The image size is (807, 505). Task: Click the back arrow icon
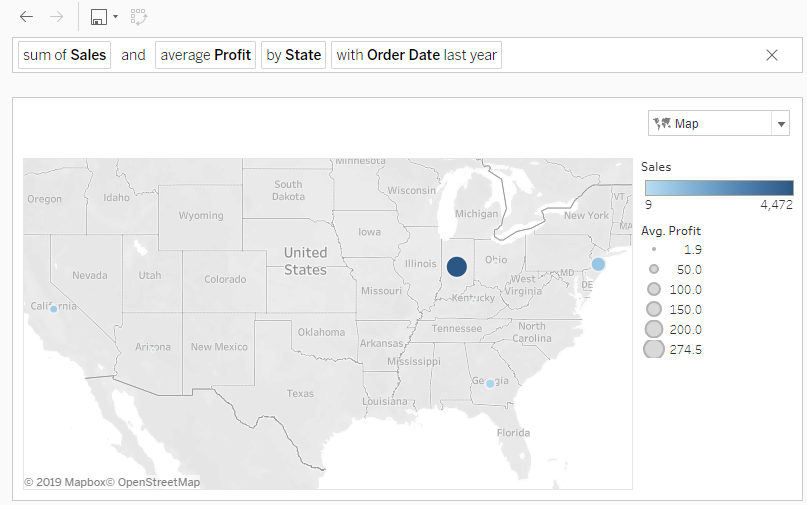coord(26,17)
